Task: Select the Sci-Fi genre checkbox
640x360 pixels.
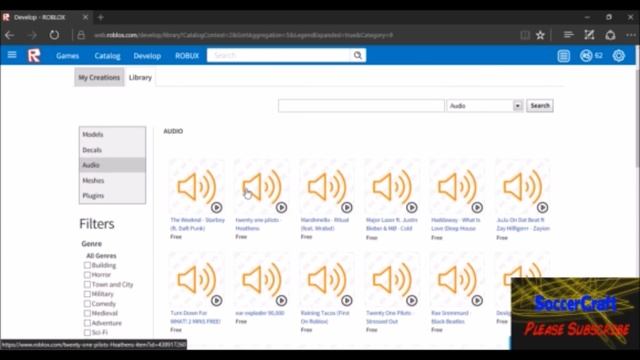Action: pos(87,332)
